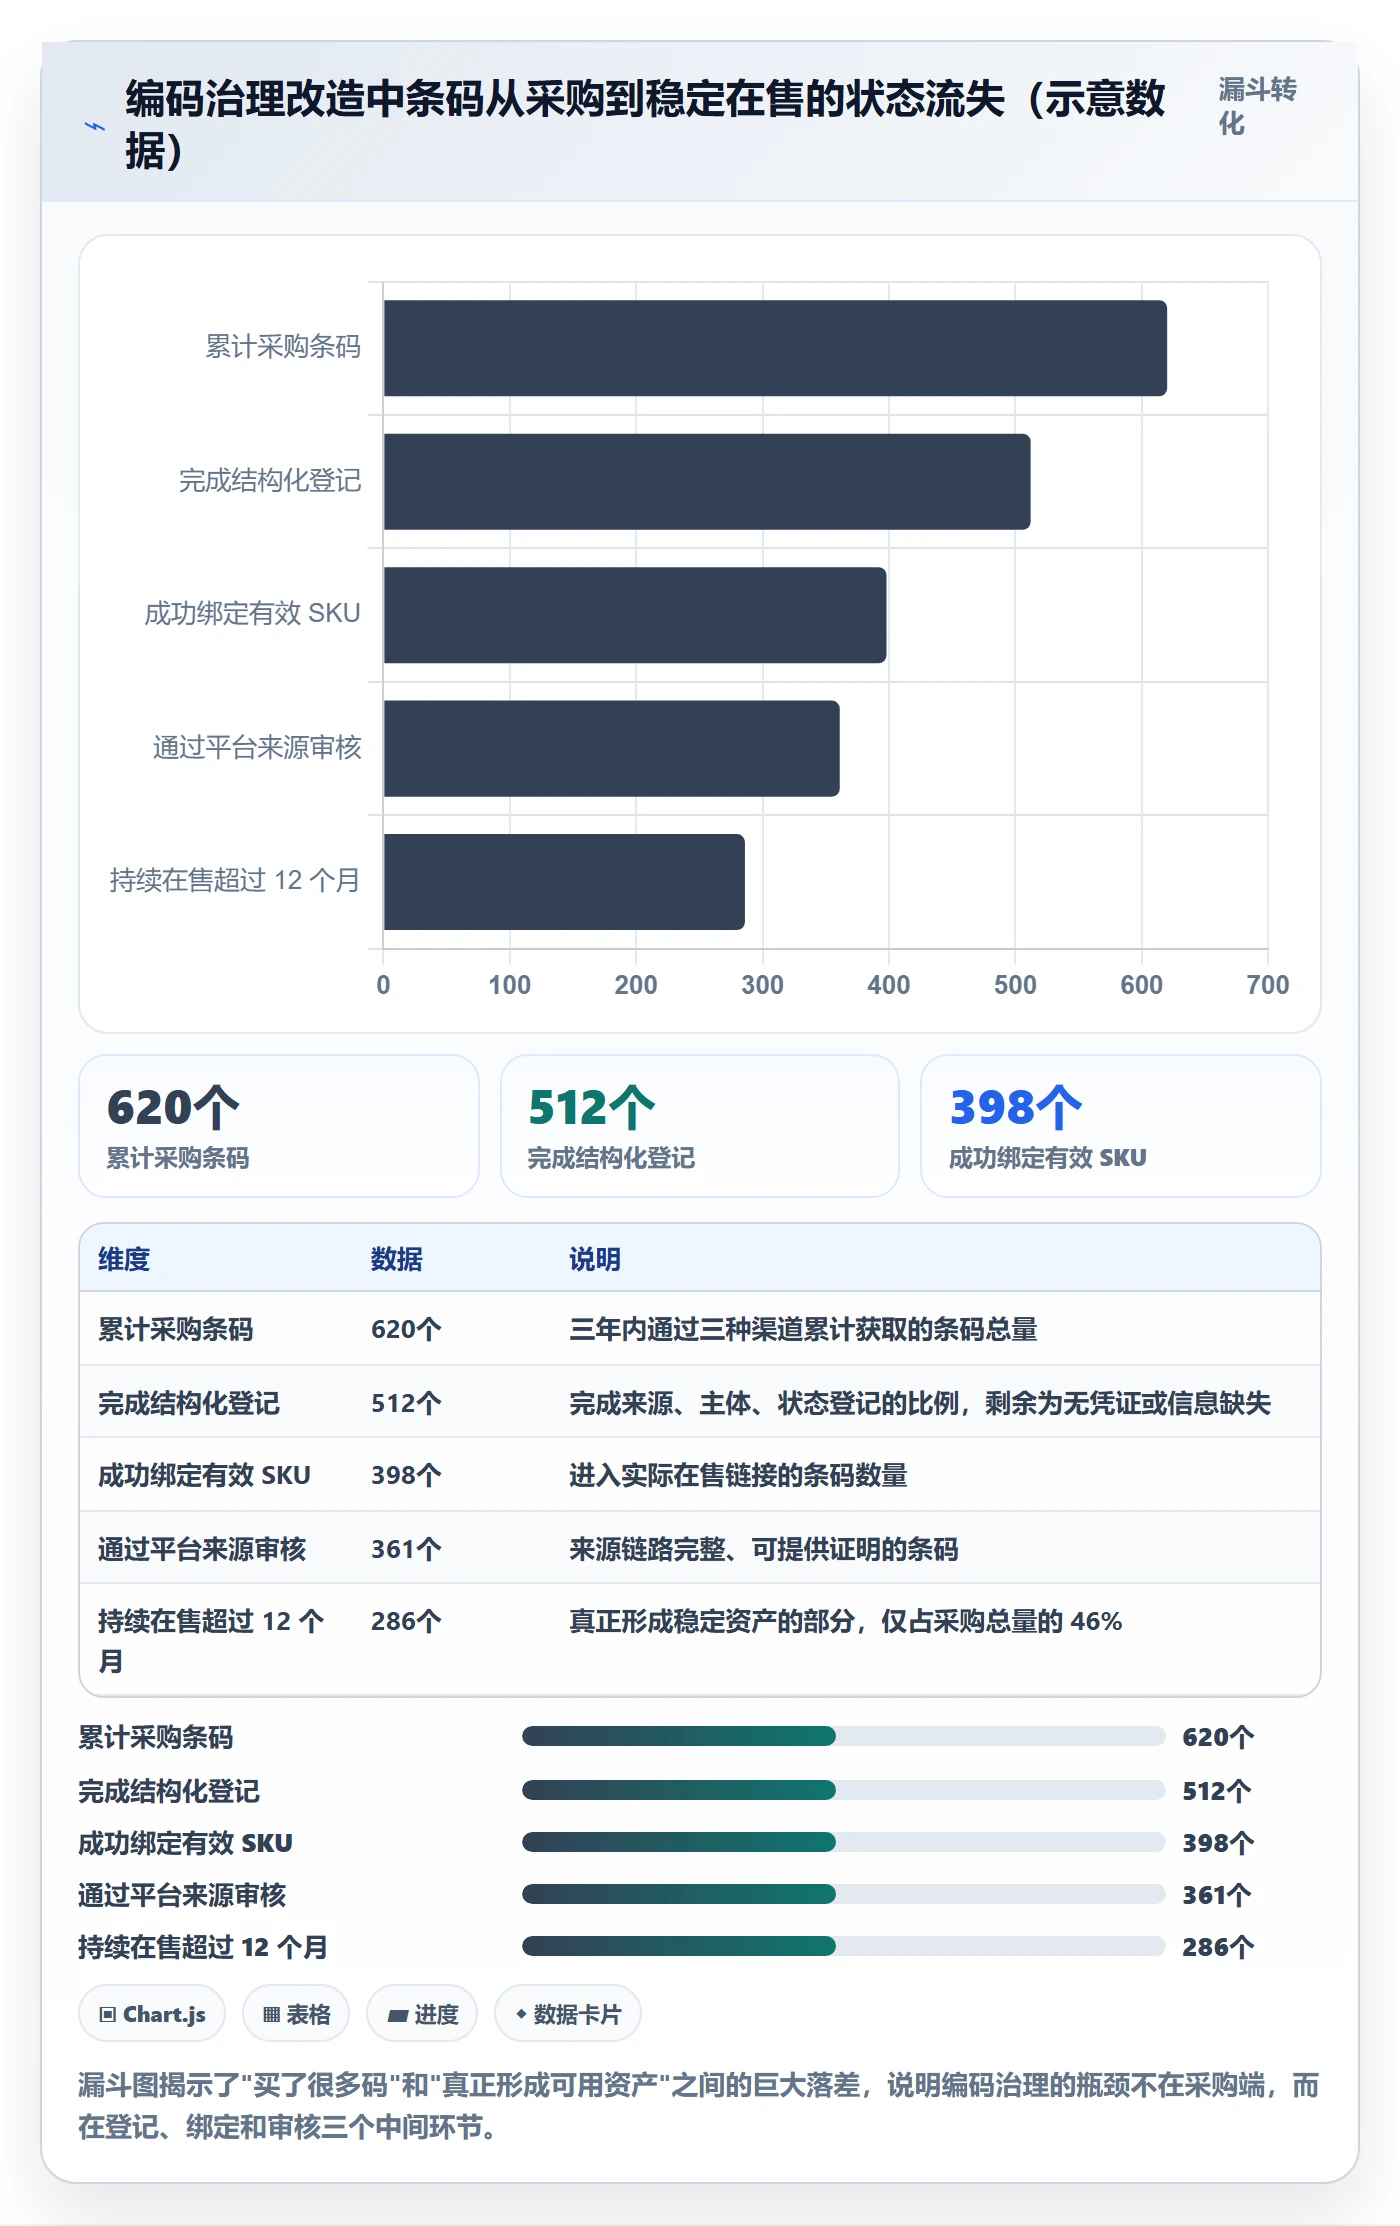Click the 512个 cell in the table

(406, 1403)
